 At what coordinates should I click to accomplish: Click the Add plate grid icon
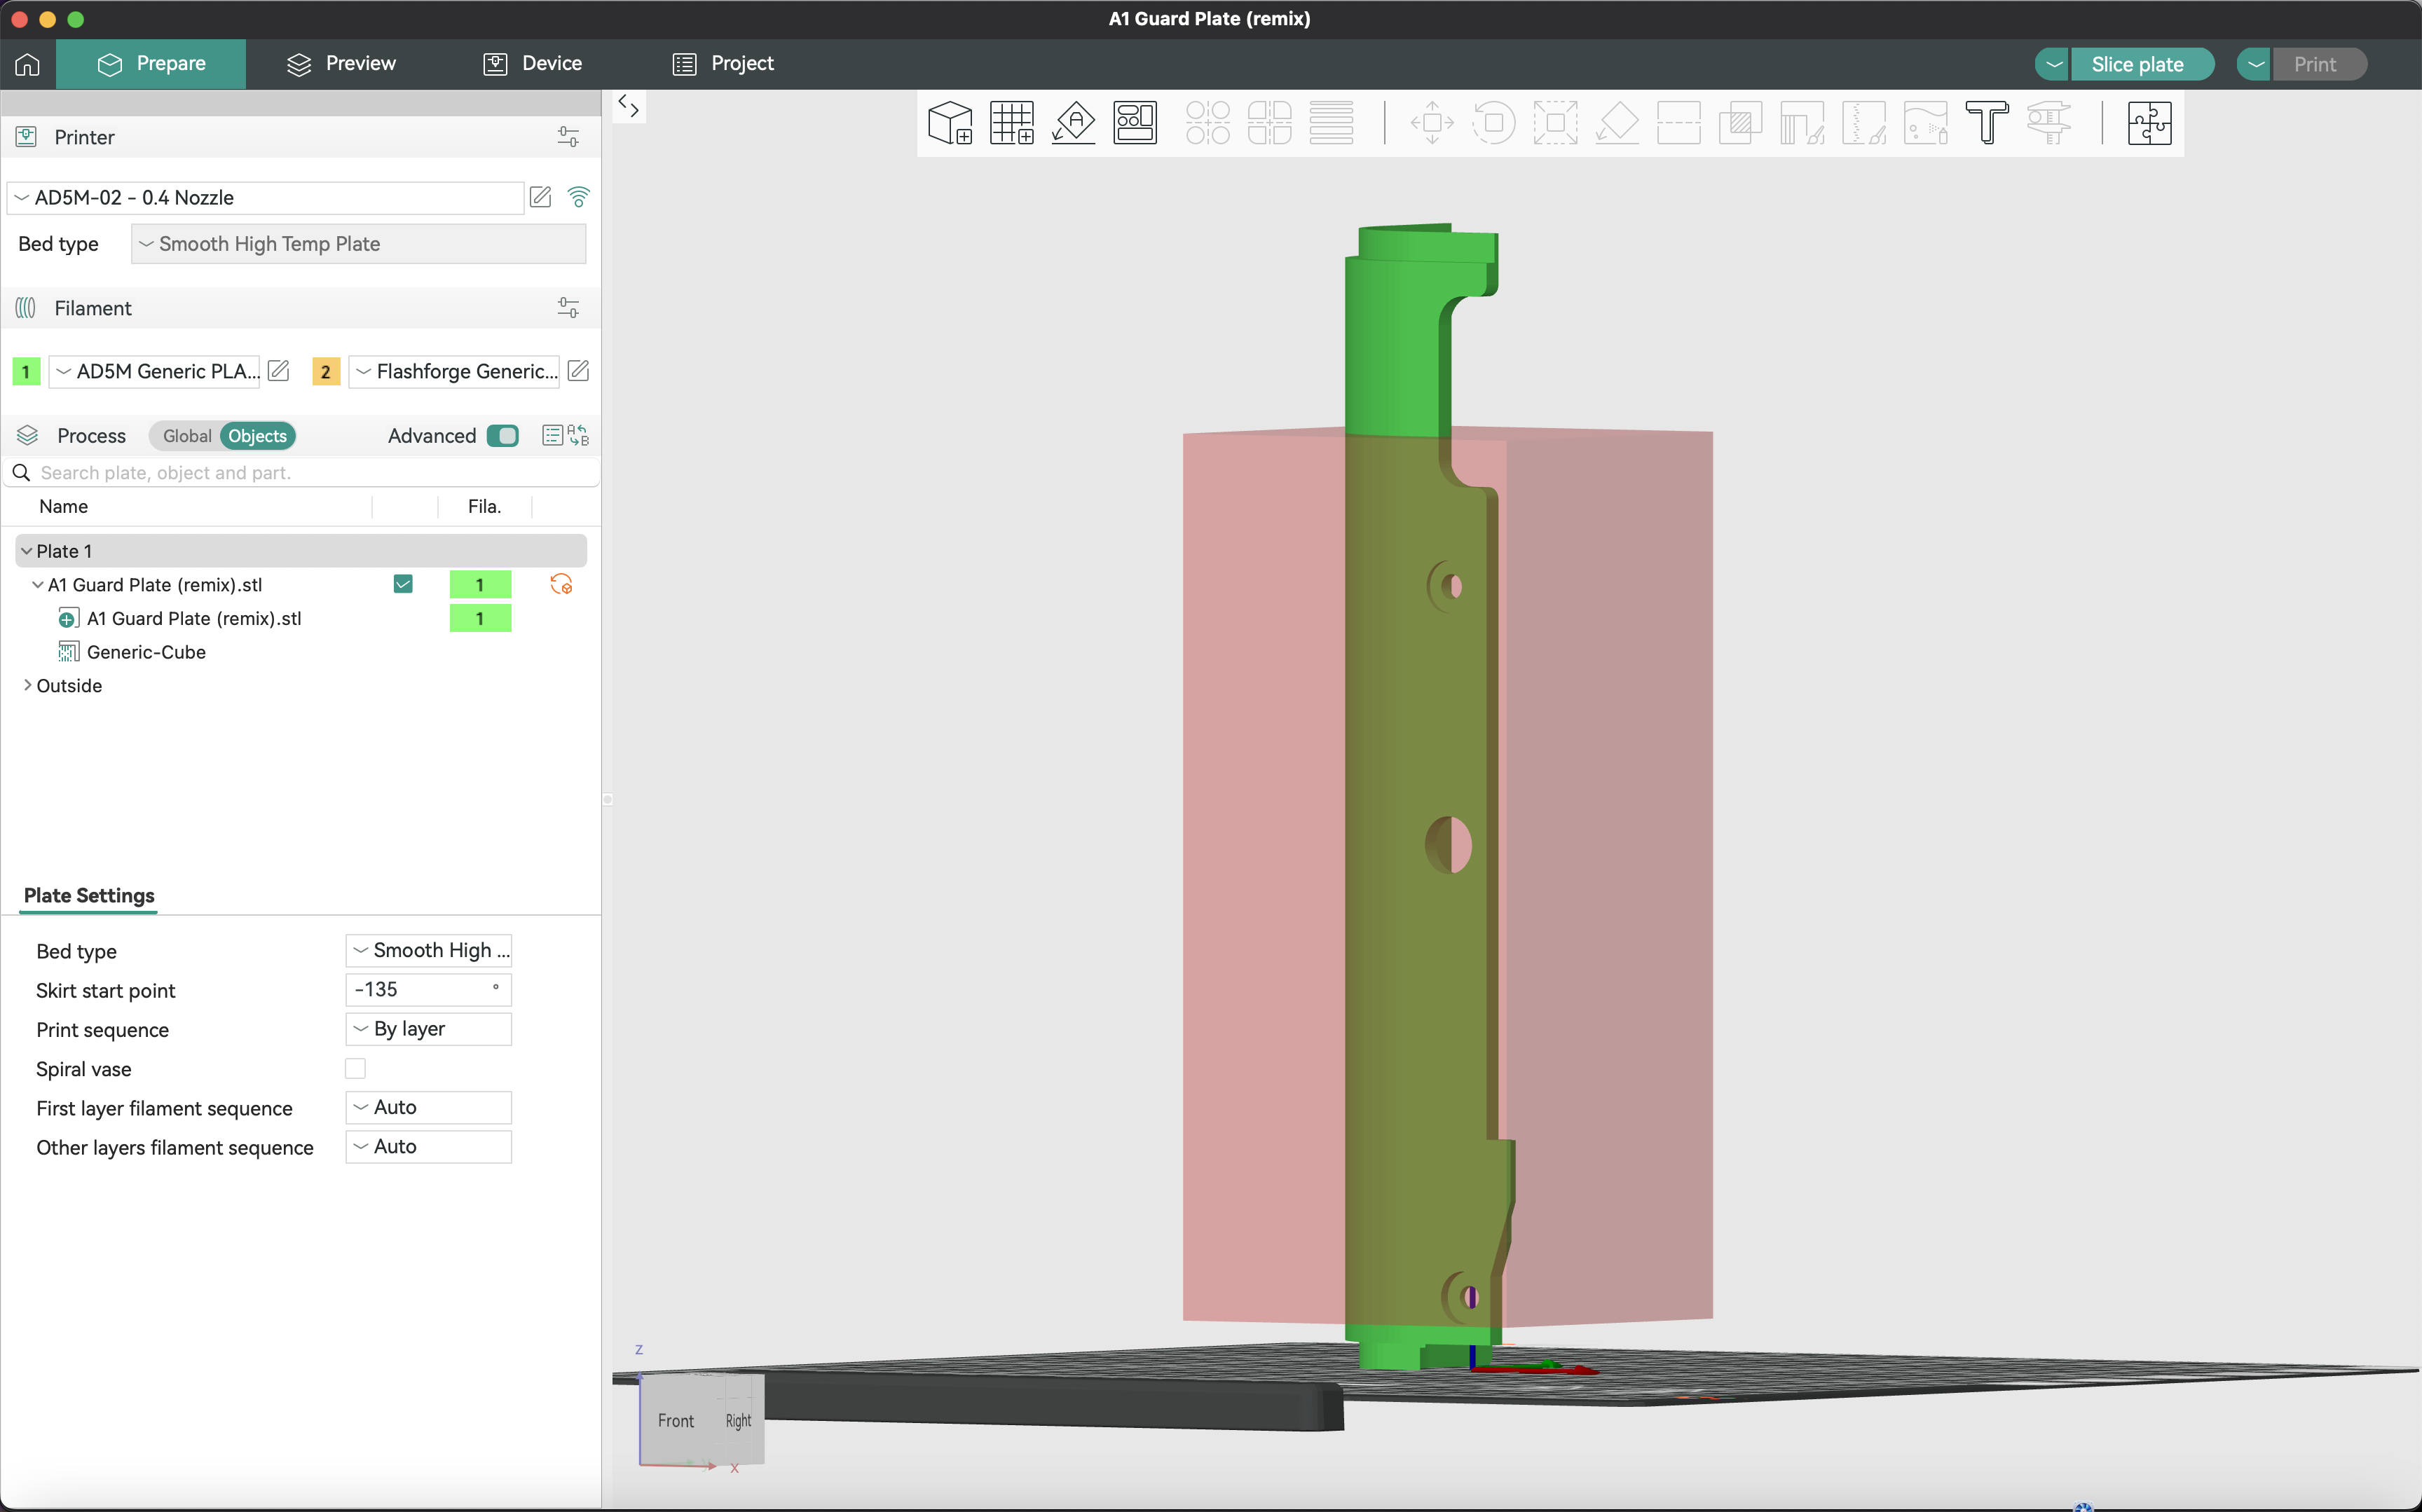(x=1011, y=123)
